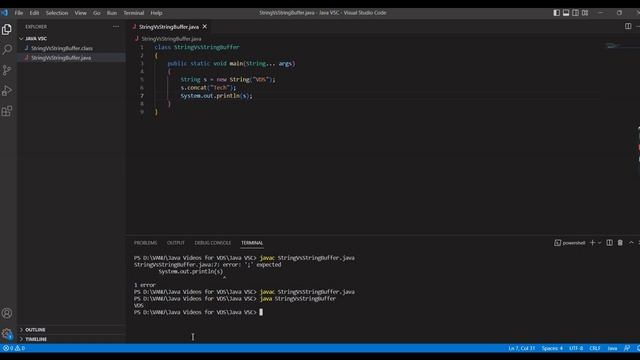Open errors and warnings status indicator
This screenshot has height=360, width=640.
[14, 348]
